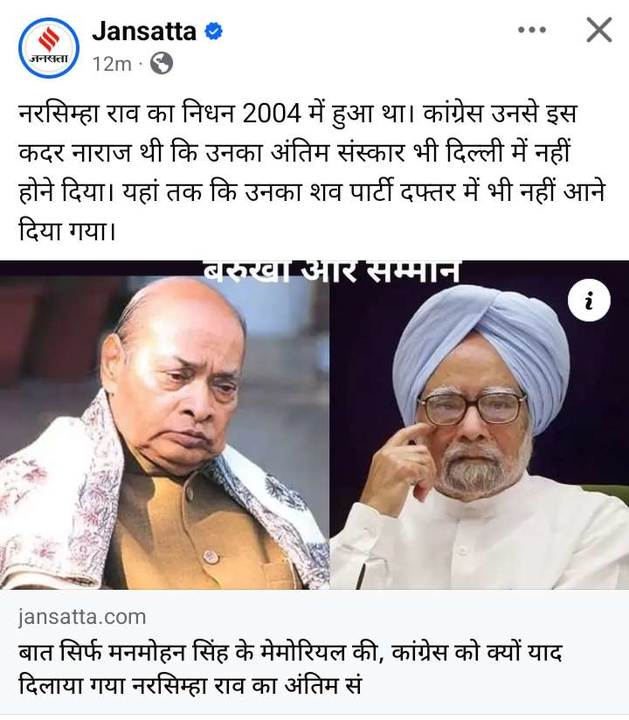The width and height of the screenshot is (629, 720).
Task: Click the 12m post timestamp
Action: 112,64
